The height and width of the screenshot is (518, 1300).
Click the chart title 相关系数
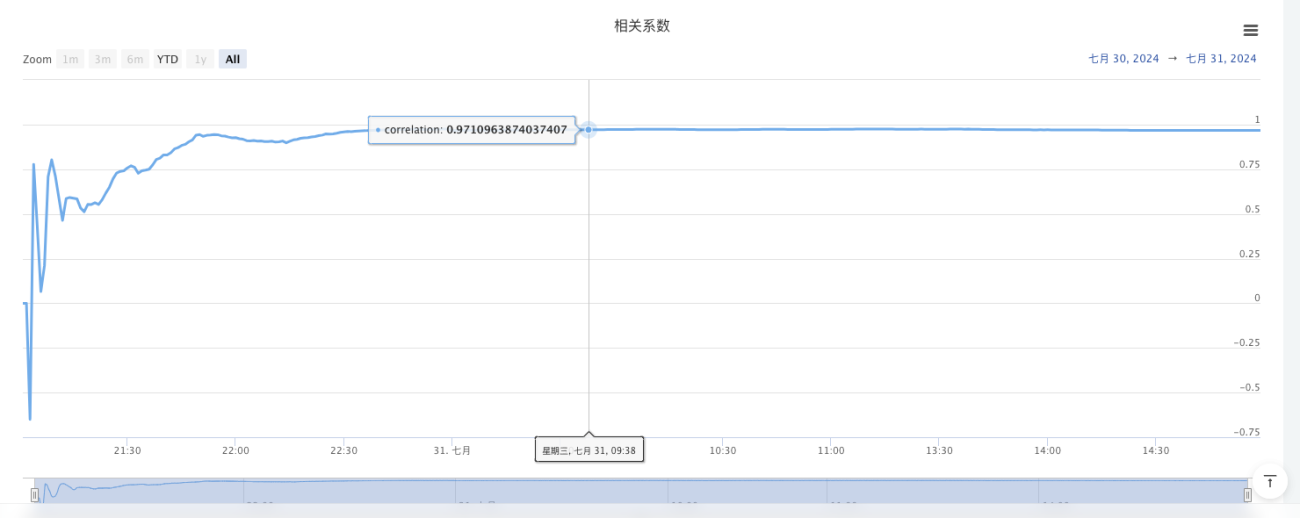(642, 26)
